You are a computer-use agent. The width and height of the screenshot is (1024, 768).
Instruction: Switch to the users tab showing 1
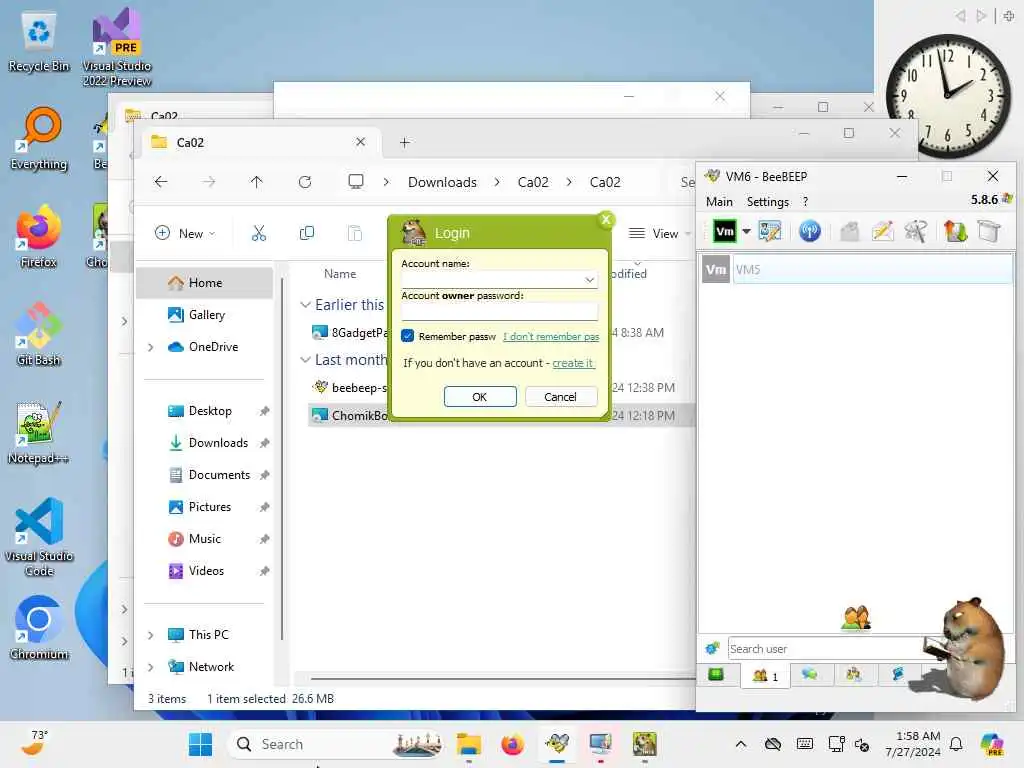click(x=765, y=676)
